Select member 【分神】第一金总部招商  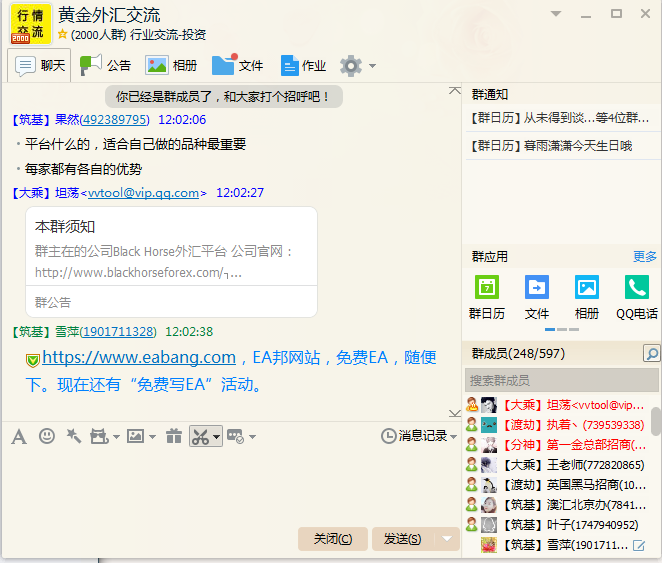(557, 445)
